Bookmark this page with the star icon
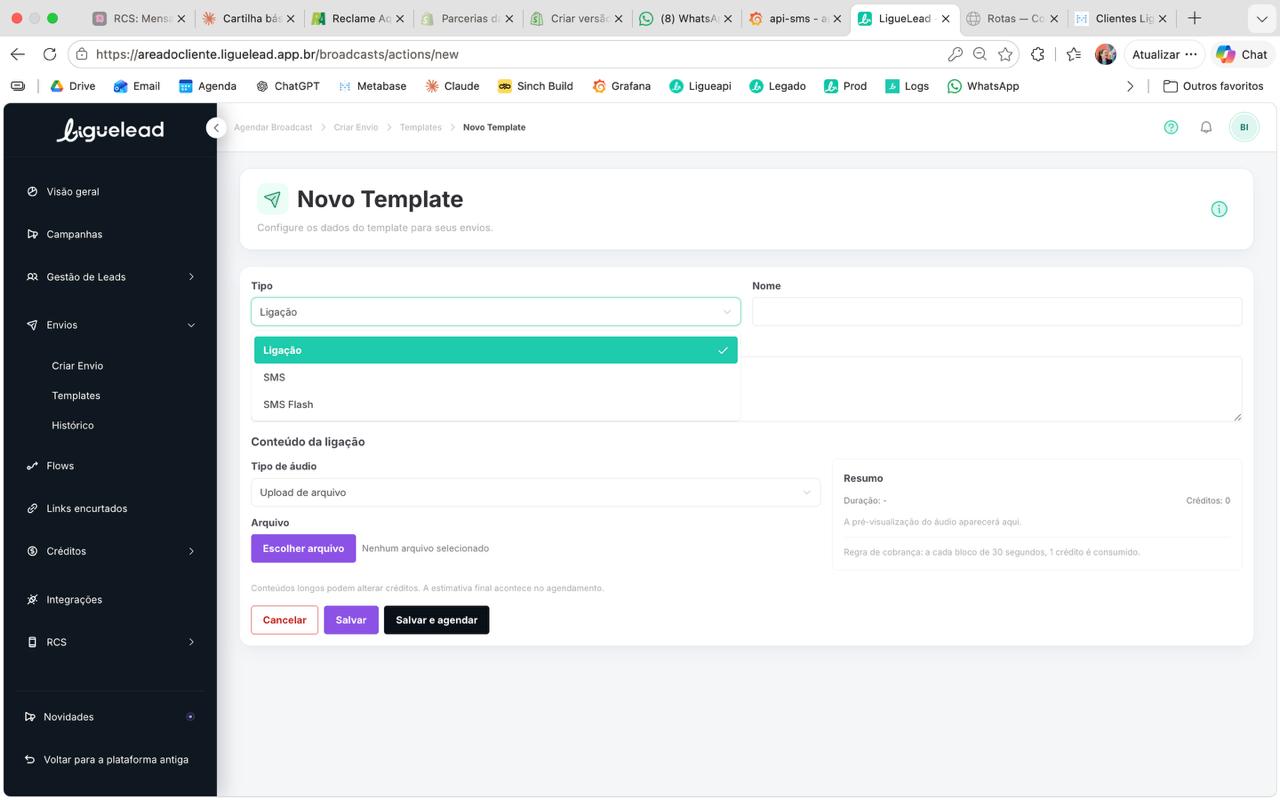Screen dimensions: 1280x800 click(1006, 54)
